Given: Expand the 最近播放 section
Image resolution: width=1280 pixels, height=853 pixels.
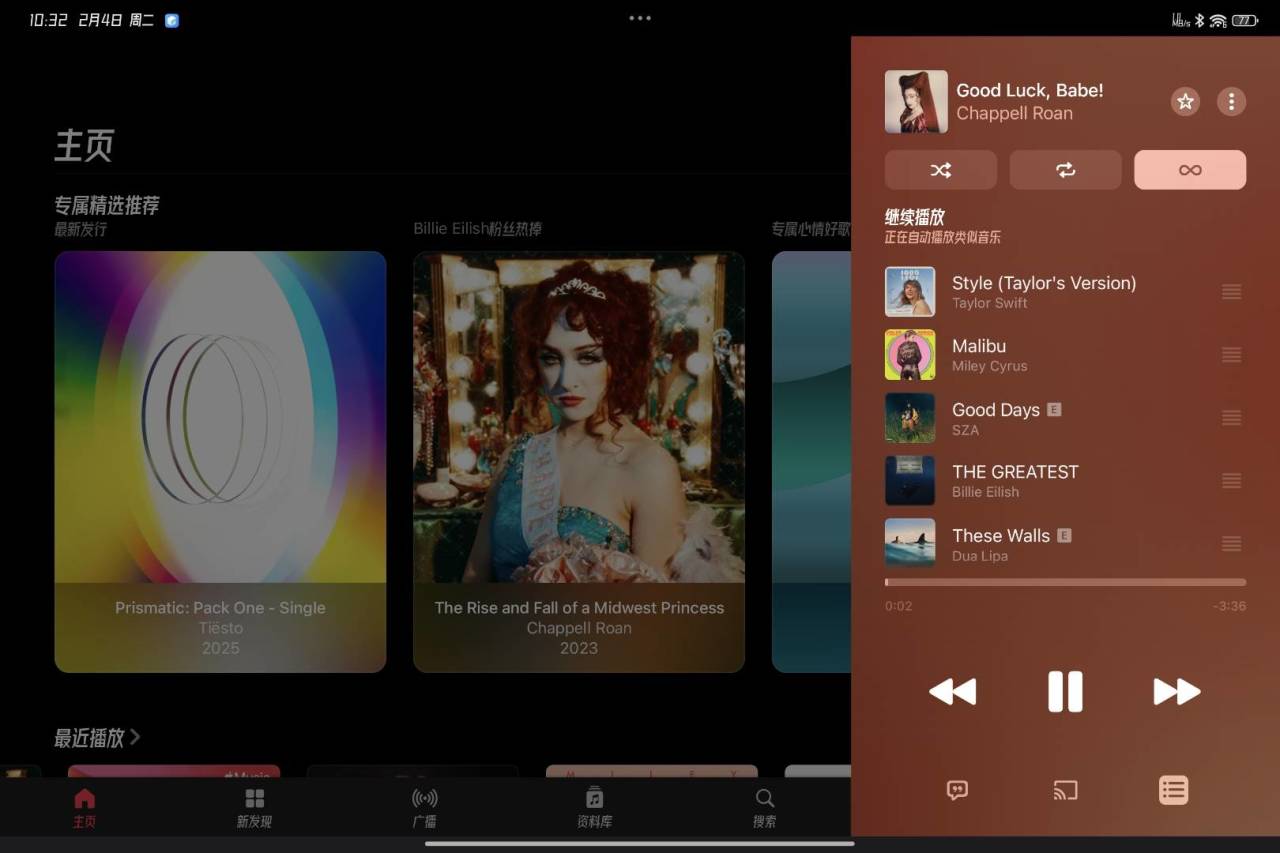Looking at the screenshot, I should 97,738.
